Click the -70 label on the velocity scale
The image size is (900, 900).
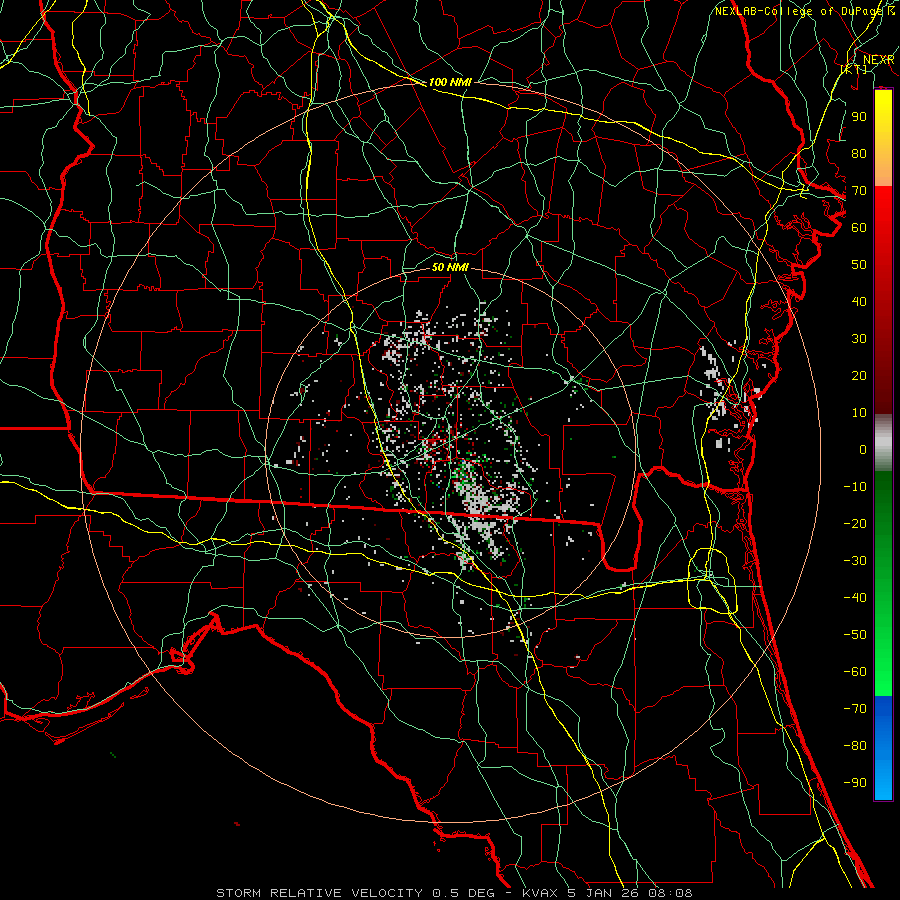[x=855, y=708]
